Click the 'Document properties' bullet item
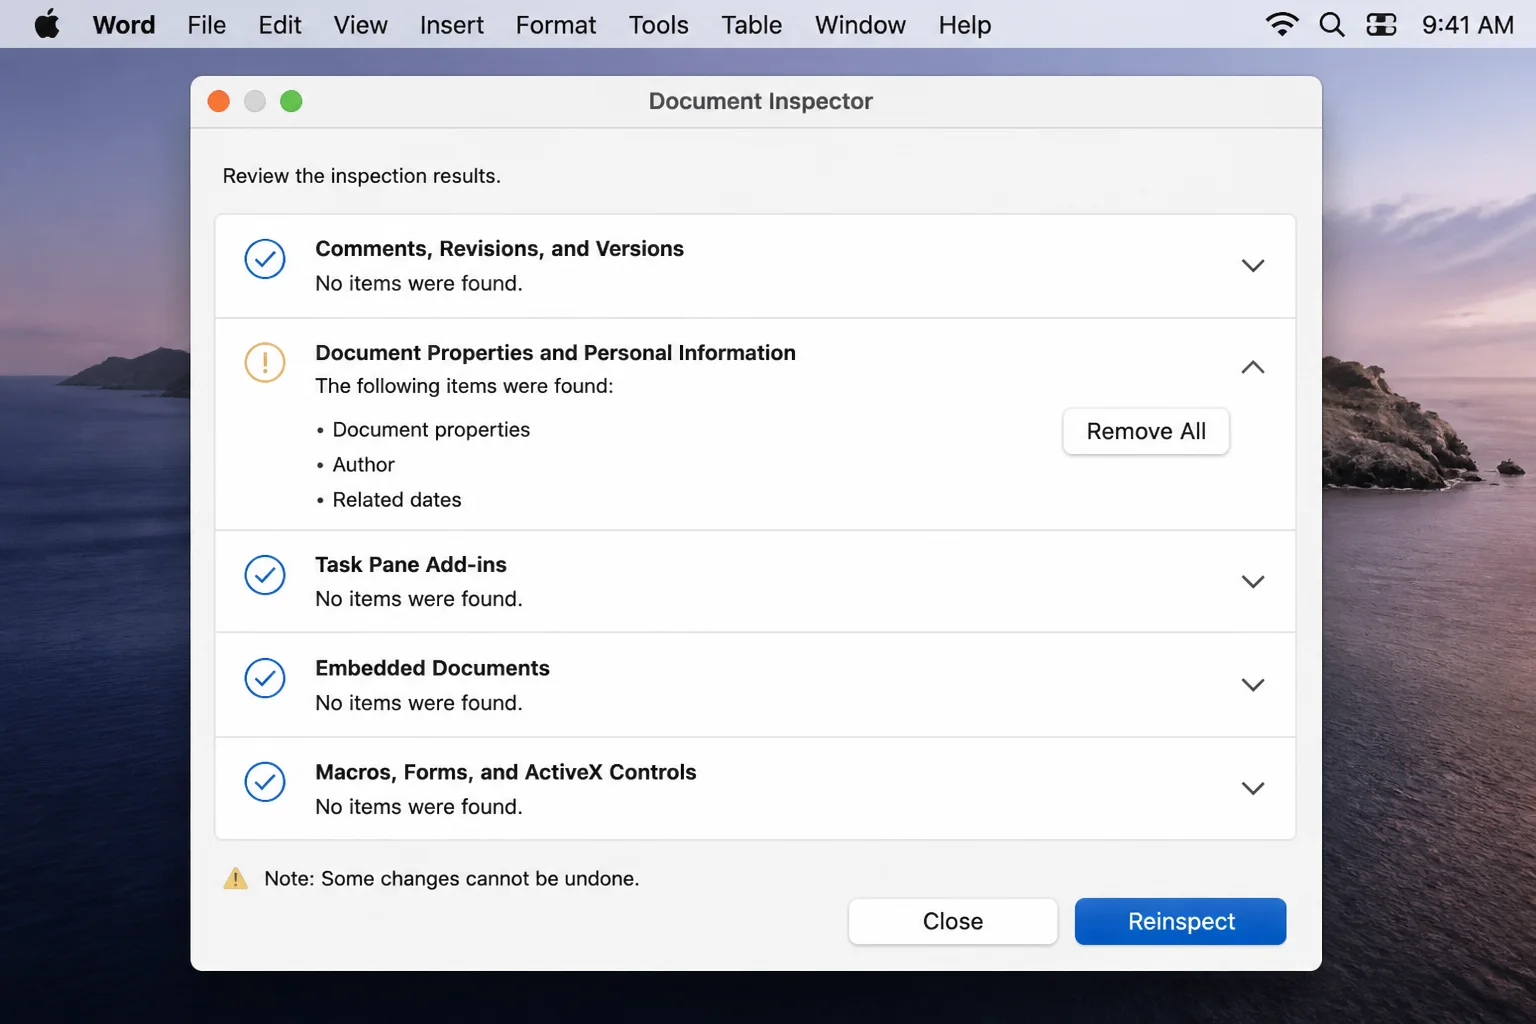The height and width of the screenshot is (1024, 1536). pos(431,430)
